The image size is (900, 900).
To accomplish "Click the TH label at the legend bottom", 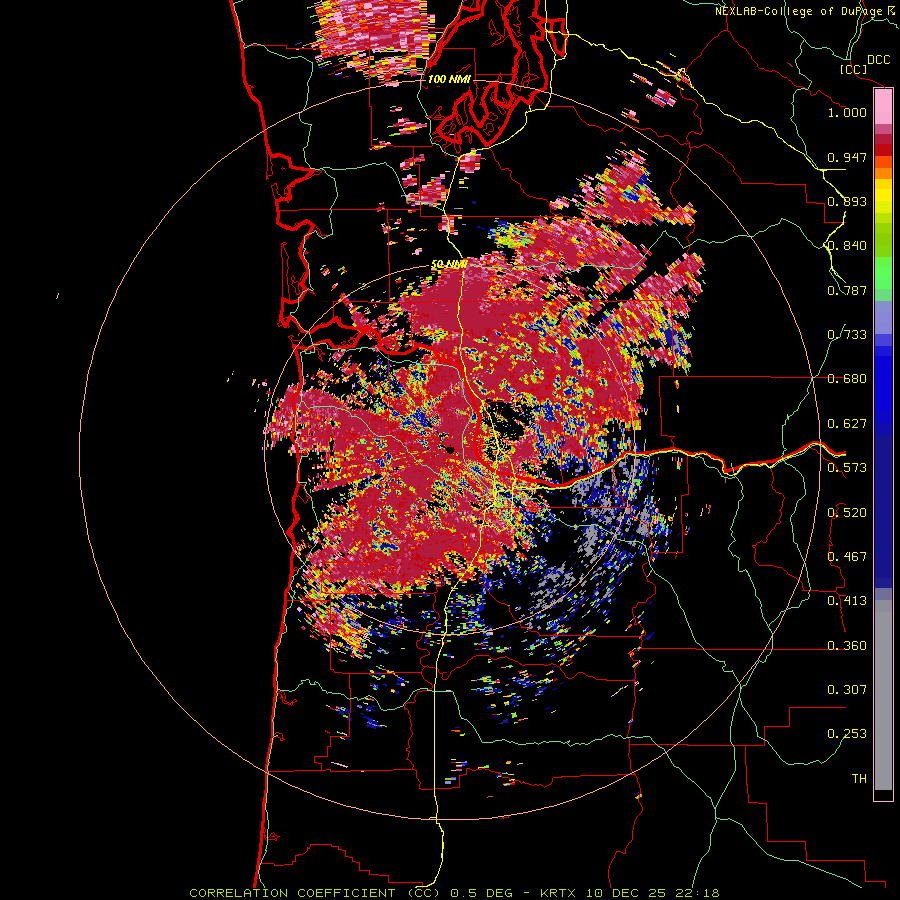I will (859, 779).
